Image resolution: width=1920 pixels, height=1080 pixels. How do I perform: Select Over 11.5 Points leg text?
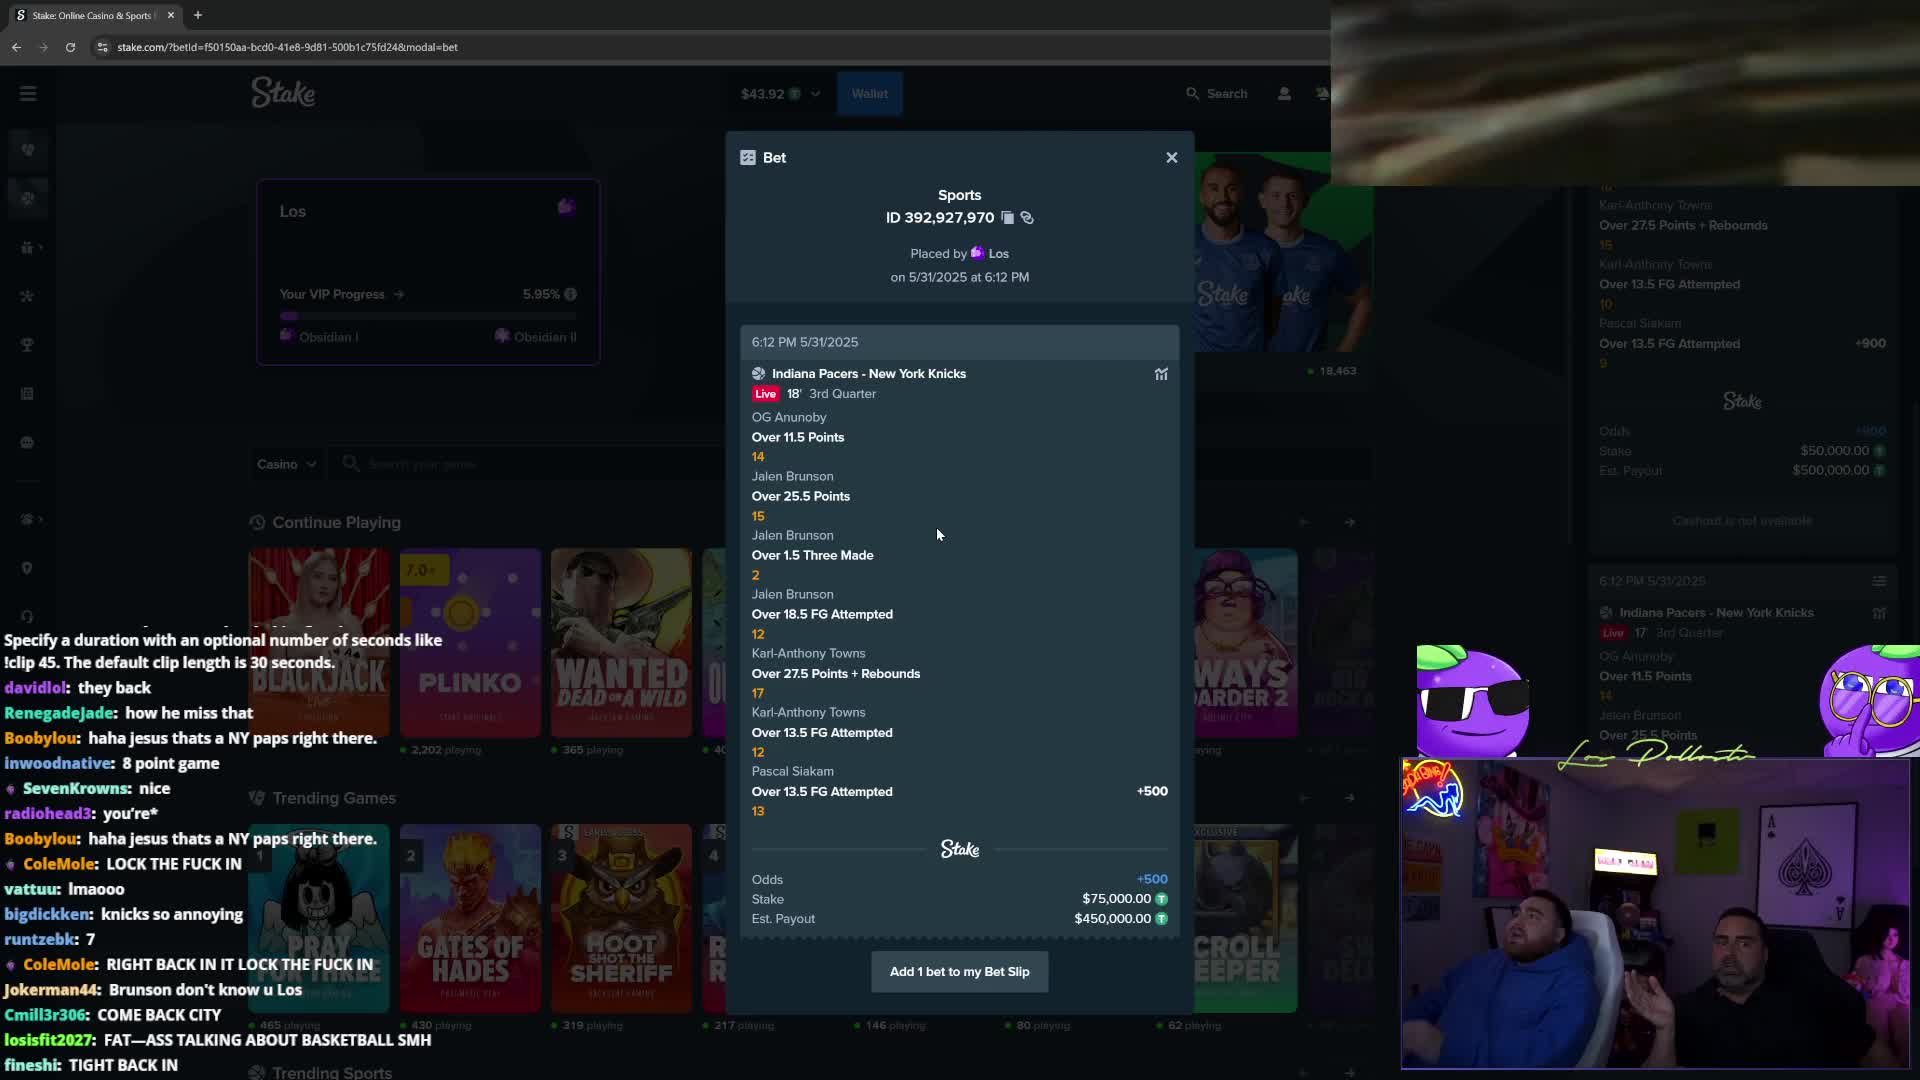798,437
